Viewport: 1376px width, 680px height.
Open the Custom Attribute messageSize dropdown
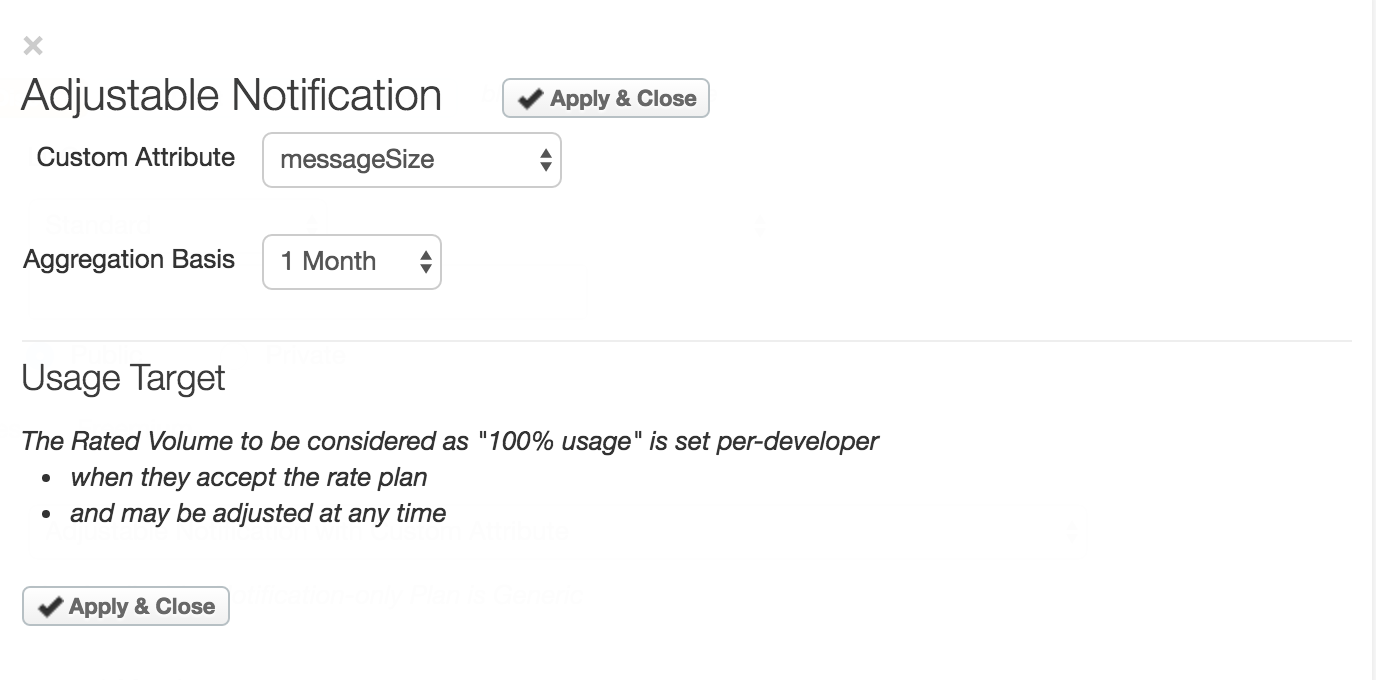tap(411, 160)
